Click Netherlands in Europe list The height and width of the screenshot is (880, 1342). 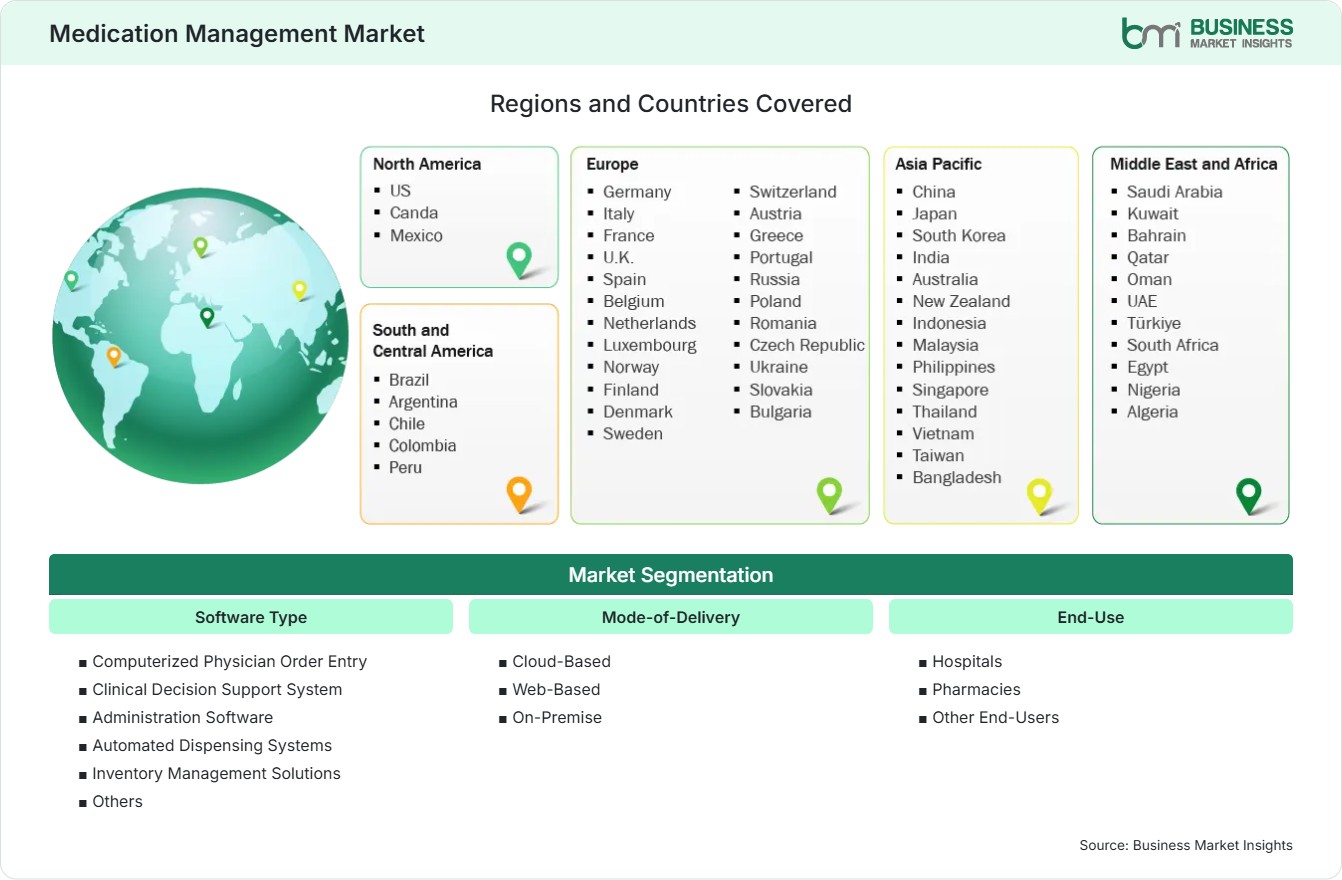pyautogui.click(x=649, y=323)
